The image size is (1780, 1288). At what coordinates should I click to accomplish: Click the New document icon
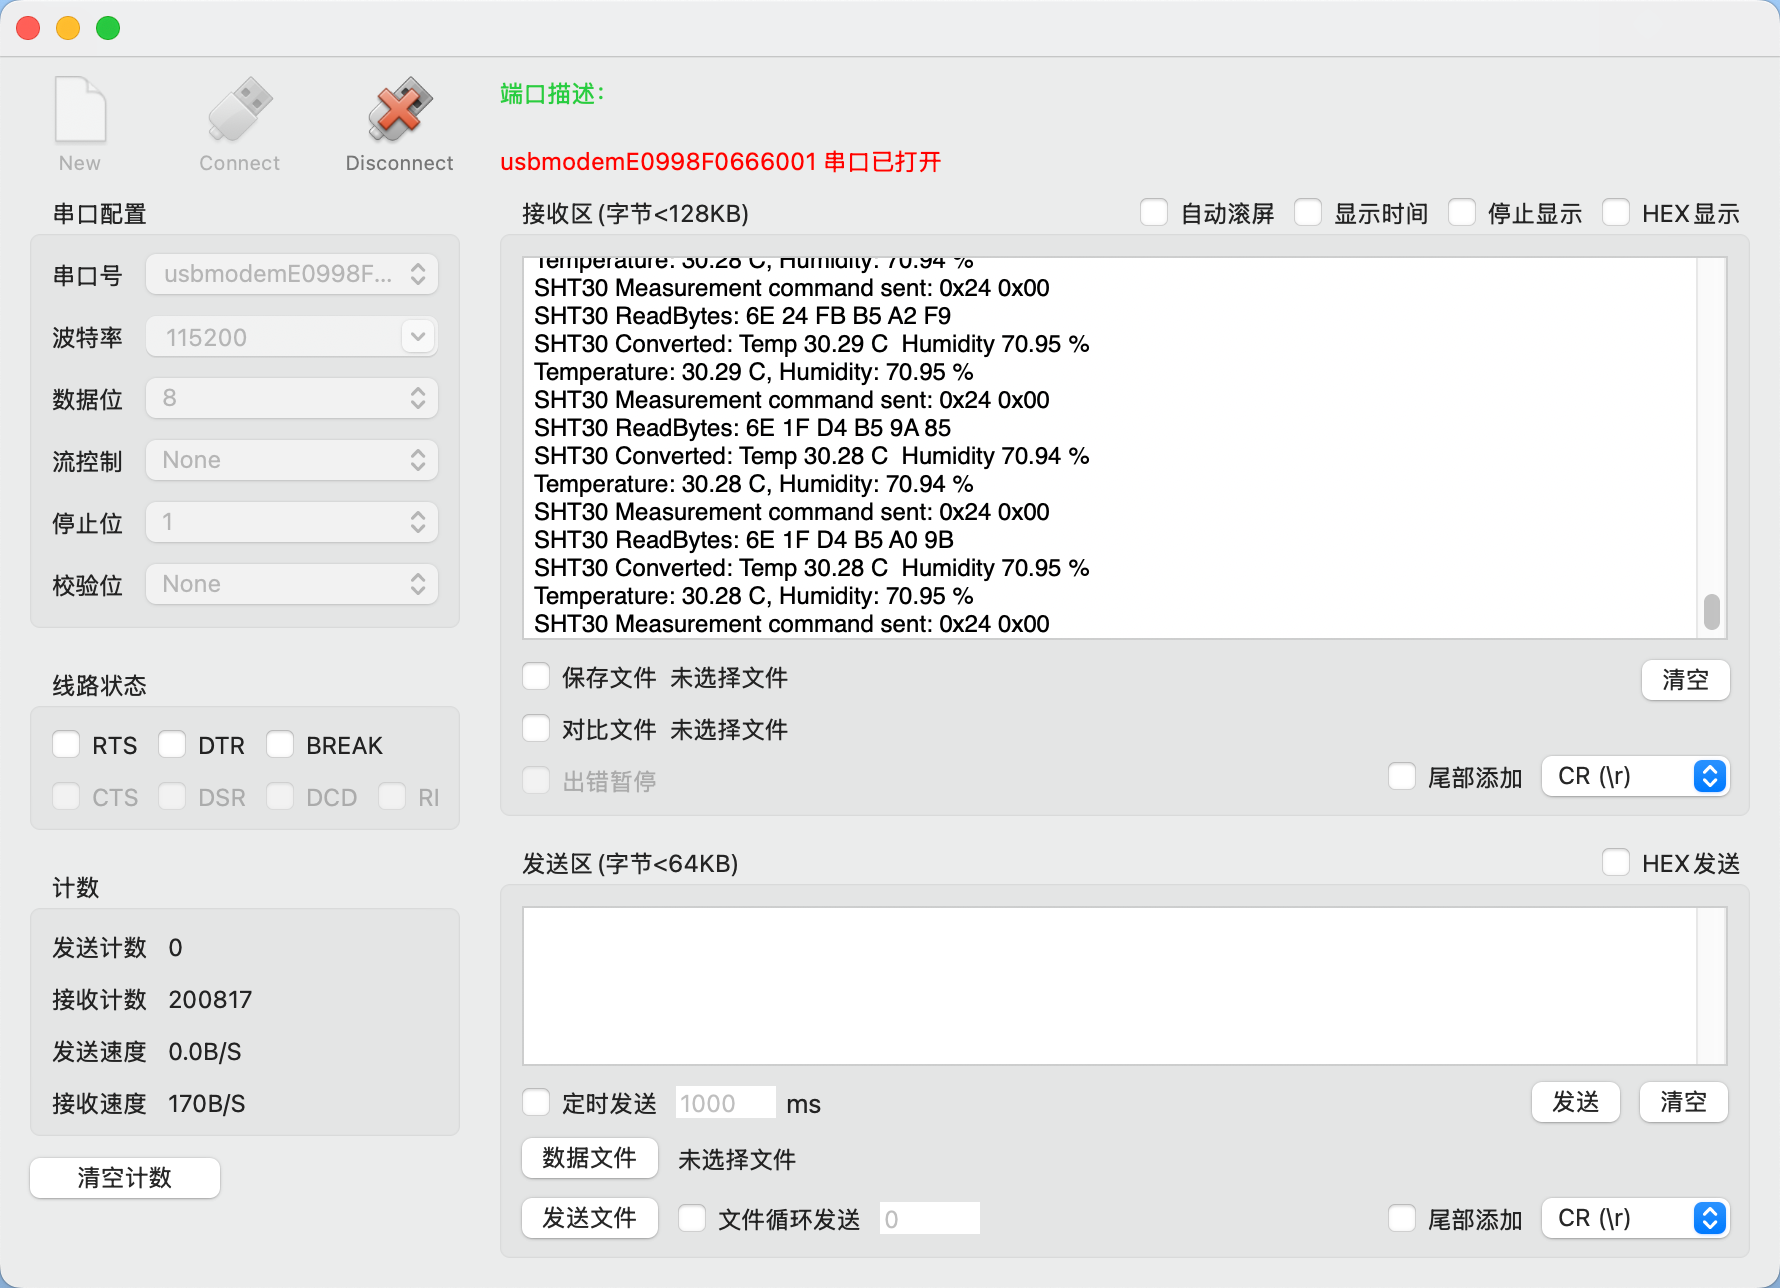[x=80, y=110]
